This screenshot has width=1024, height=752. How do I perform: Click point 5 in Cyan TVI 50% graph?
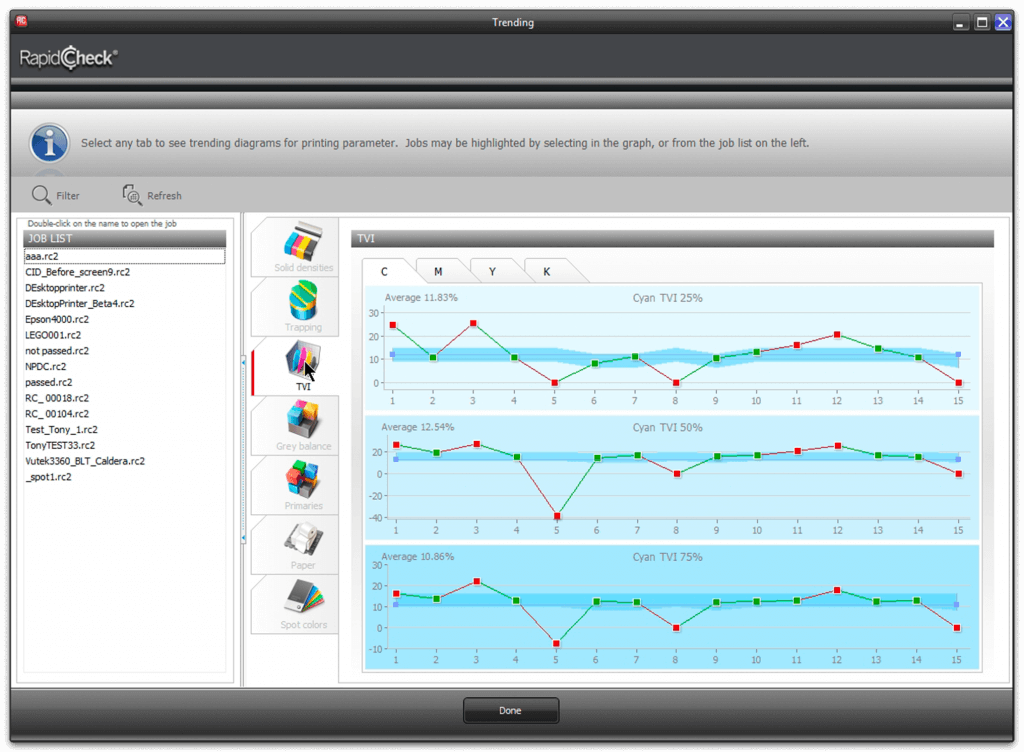point(556,516)
